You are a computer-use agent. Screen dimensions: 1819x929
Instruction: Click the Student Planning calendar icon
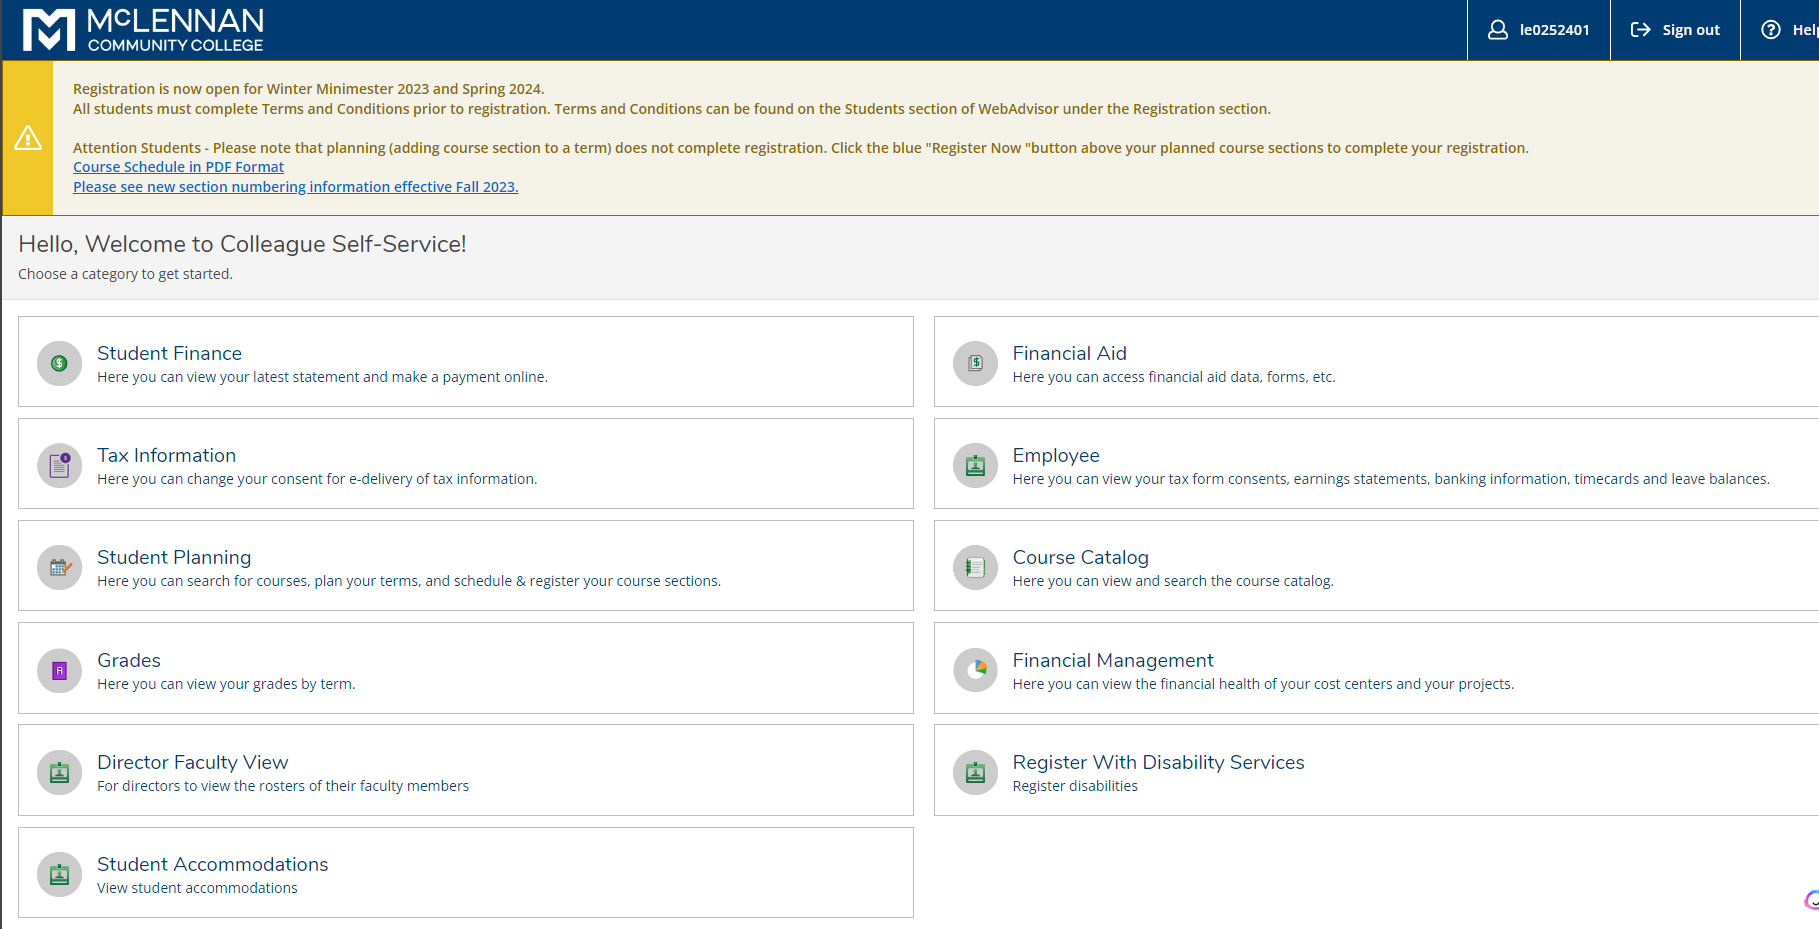(x=59, y=567)
